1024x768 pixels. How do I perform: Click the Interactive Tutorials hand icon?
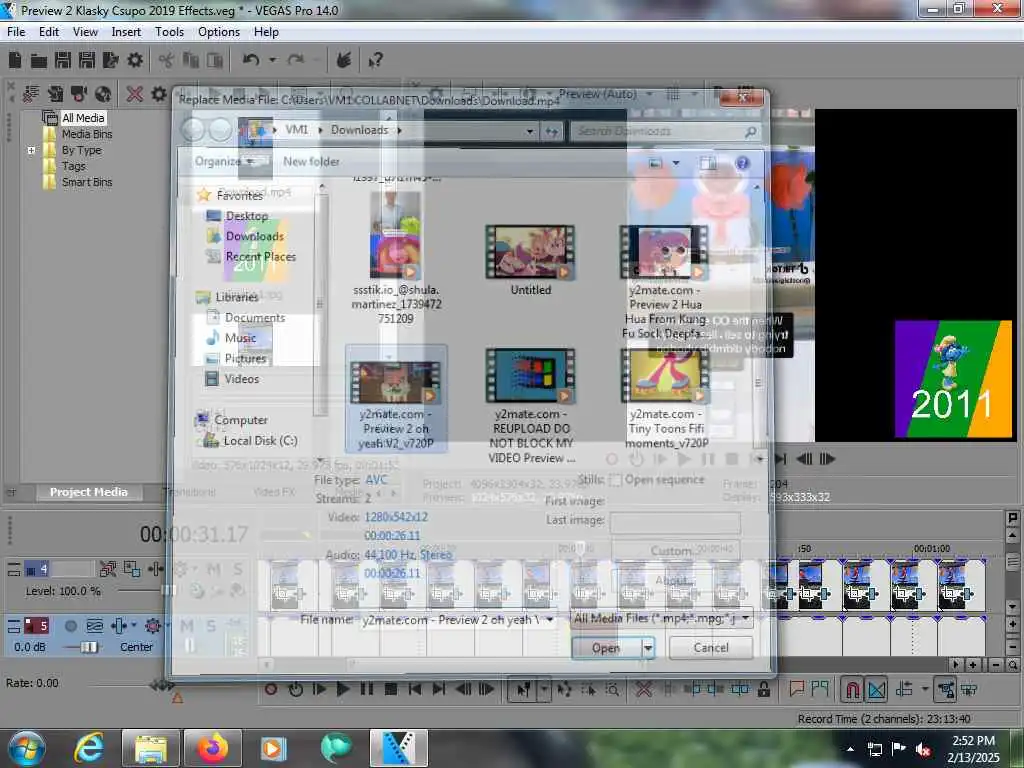[x=344, y=60]
